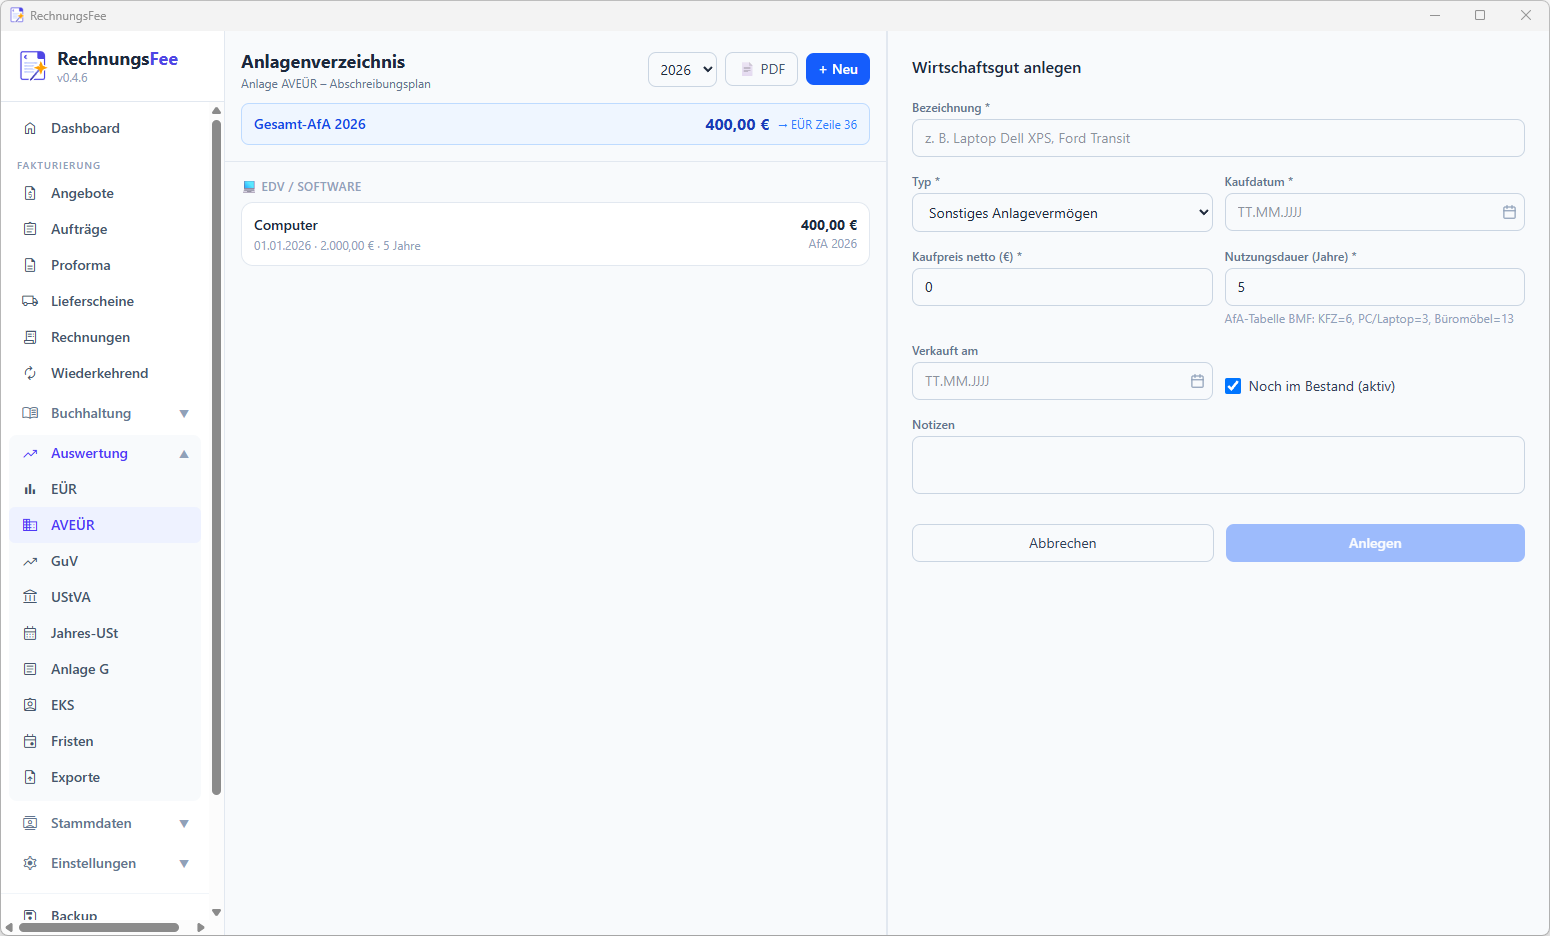Focus the Bezeichnung input field
The width and height of the screenshot is (1550, 936).
[x=1218, y=138]
